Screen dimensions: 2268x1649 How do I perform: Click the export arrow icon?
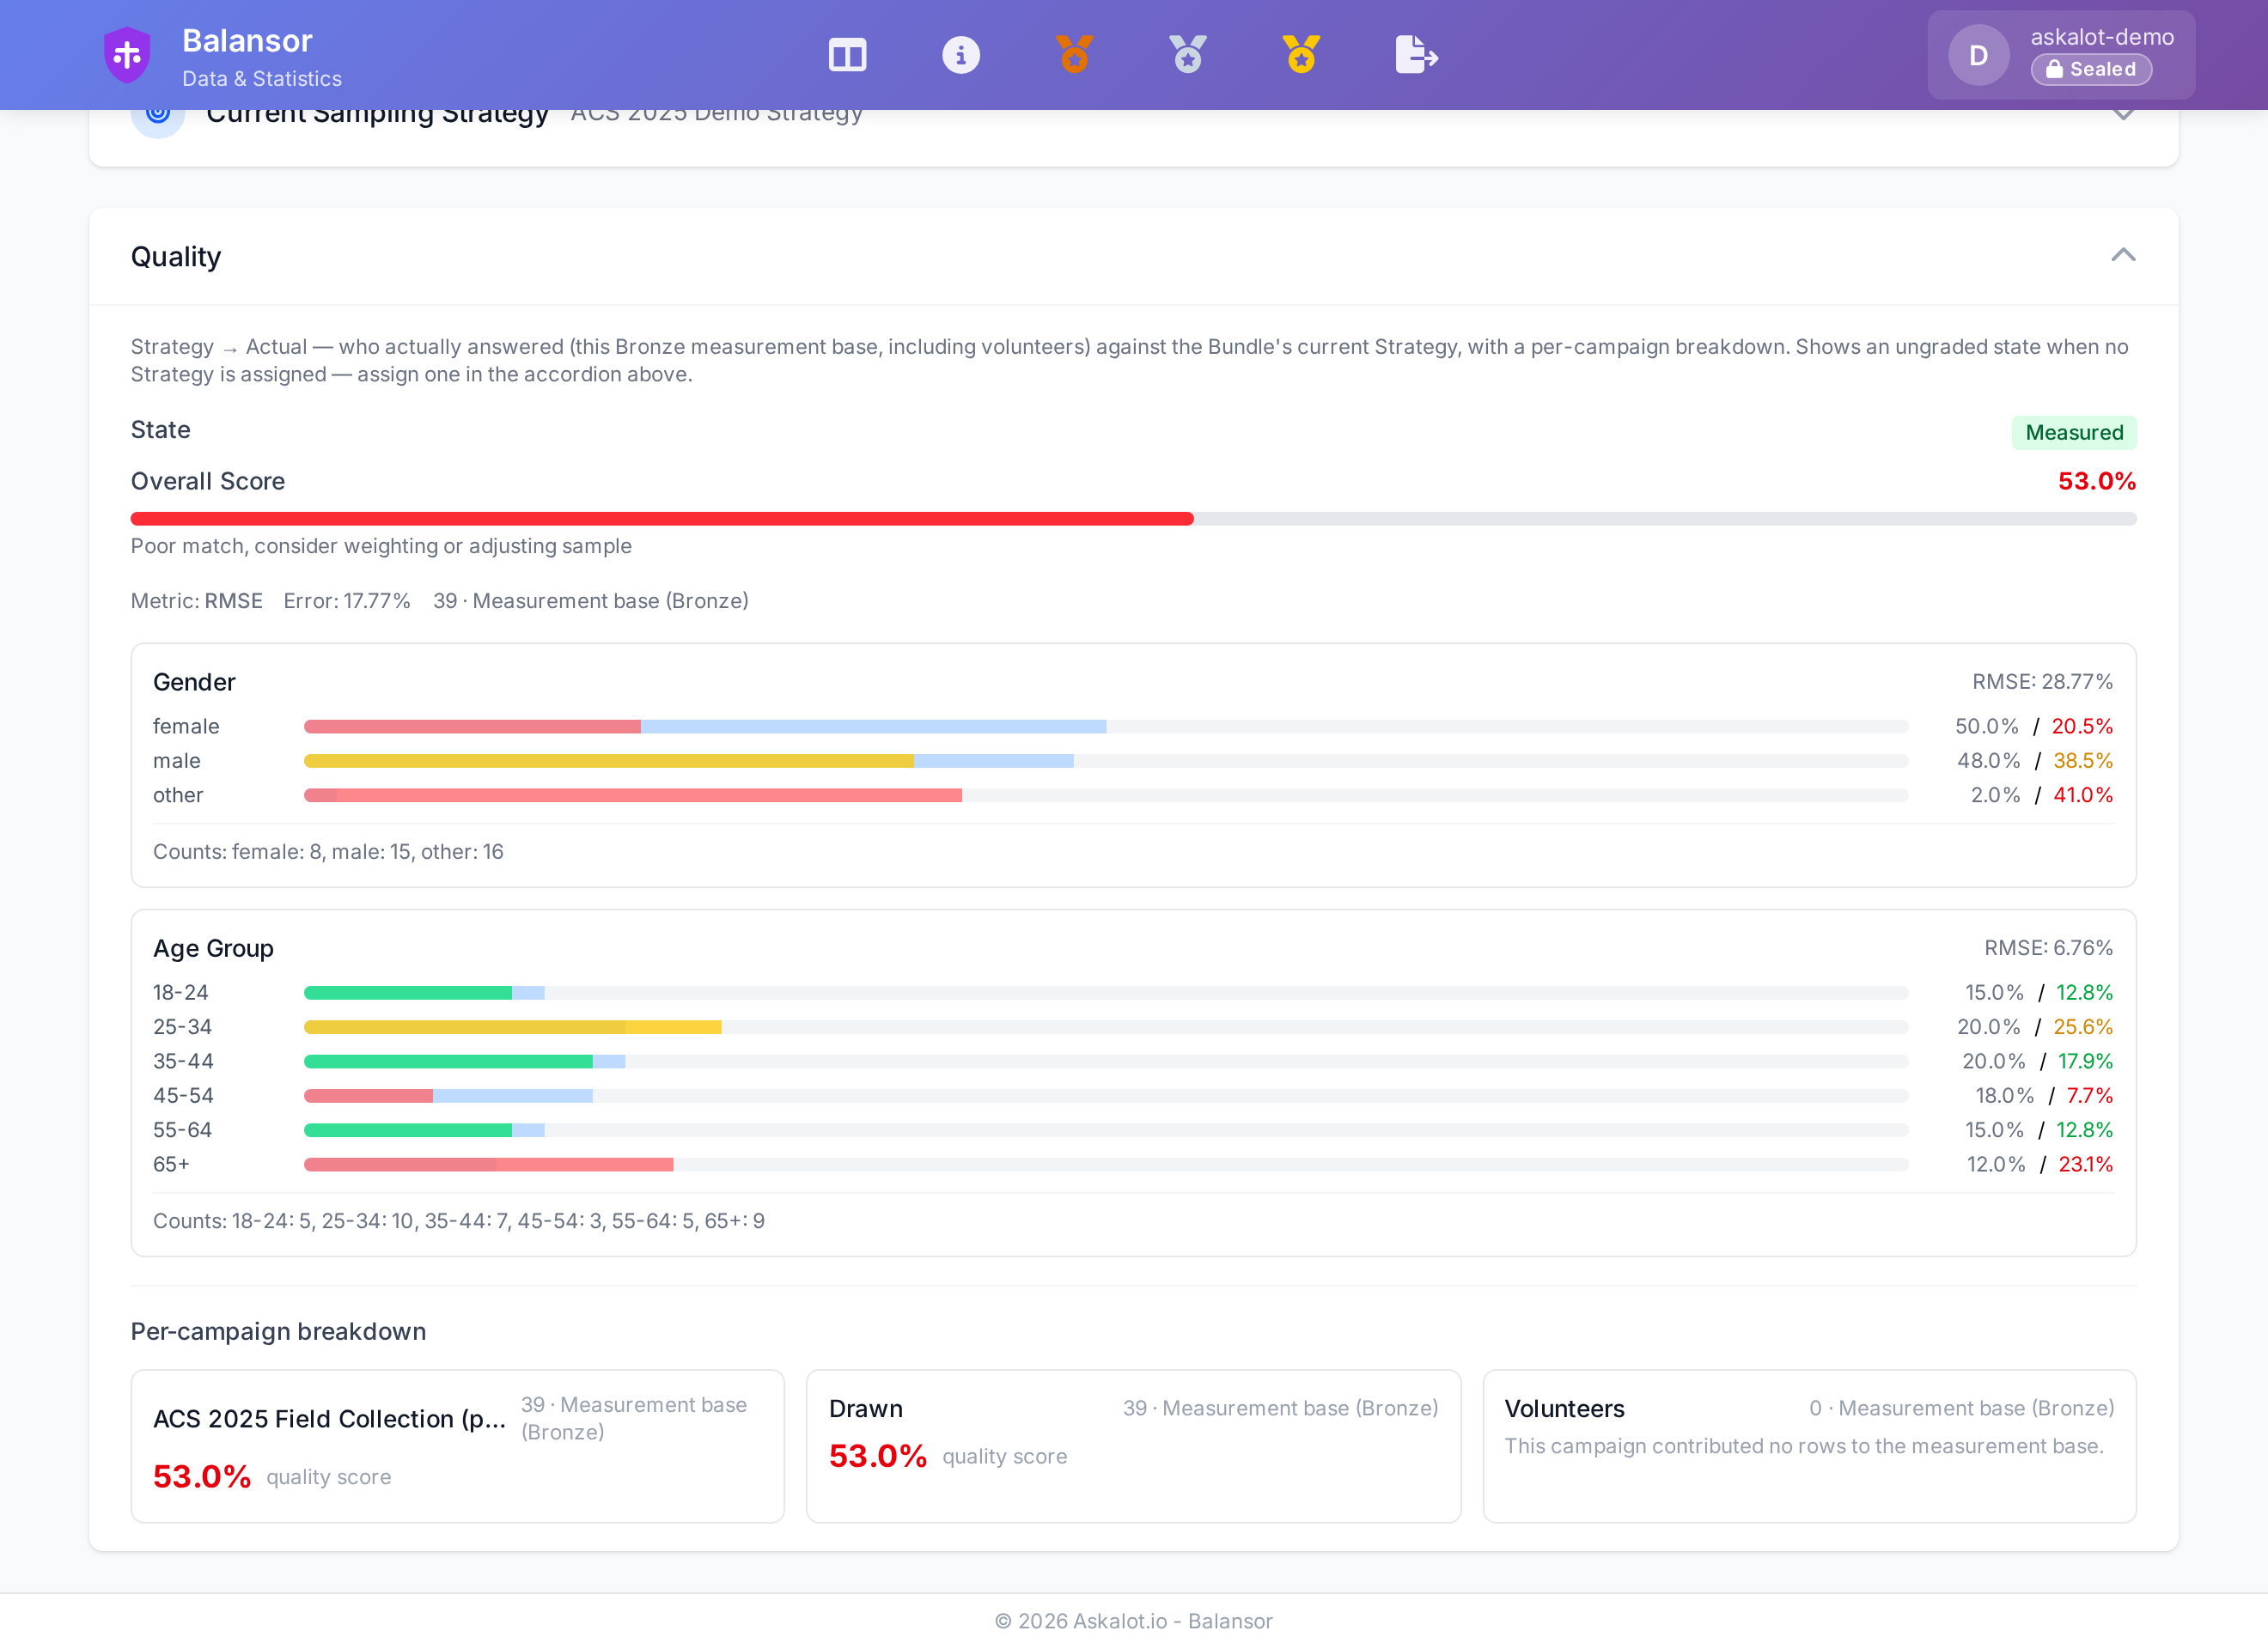[x=1416, y=55]
